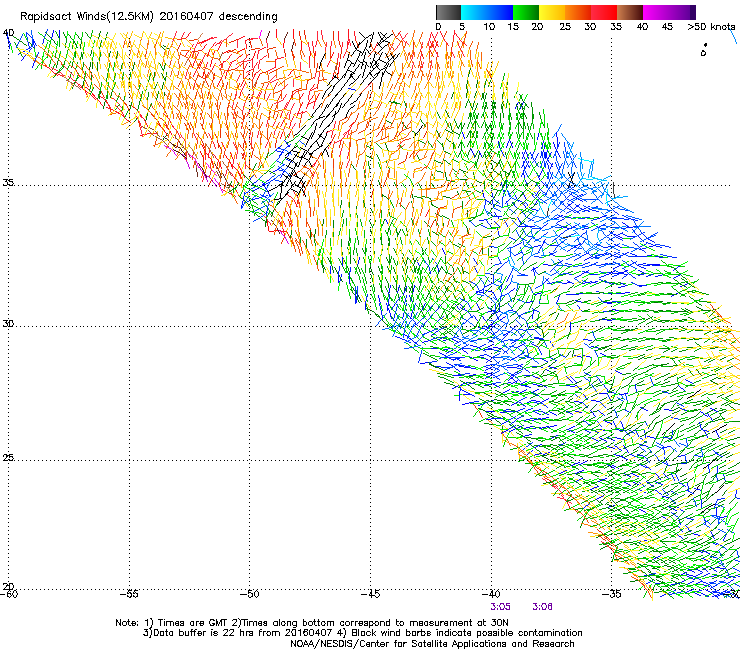
Task: Click the orange 25-30 knots legend swatch
Action: coord(578,12)
